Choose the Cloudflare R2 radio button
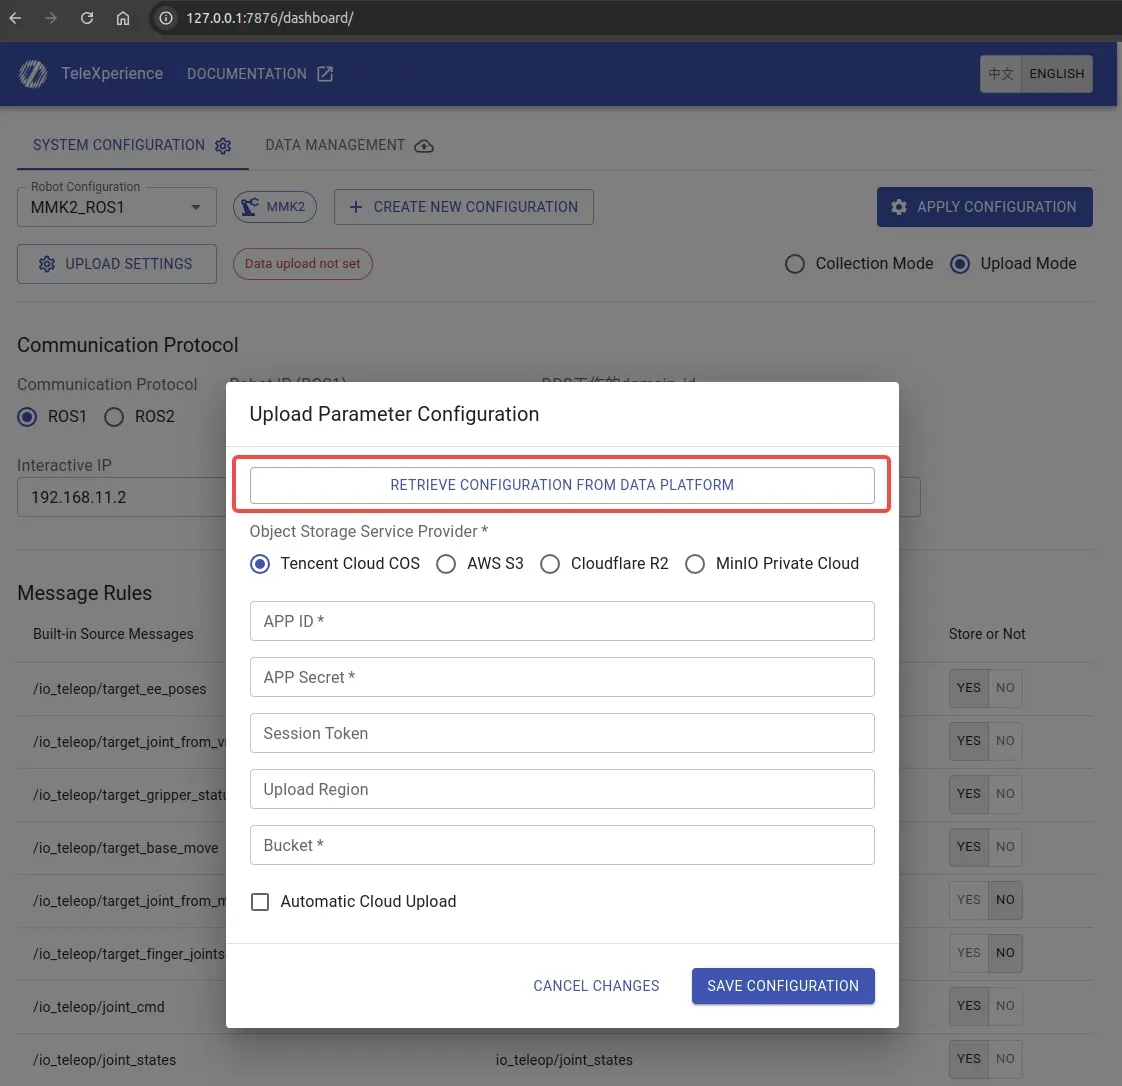 (550, 564)
